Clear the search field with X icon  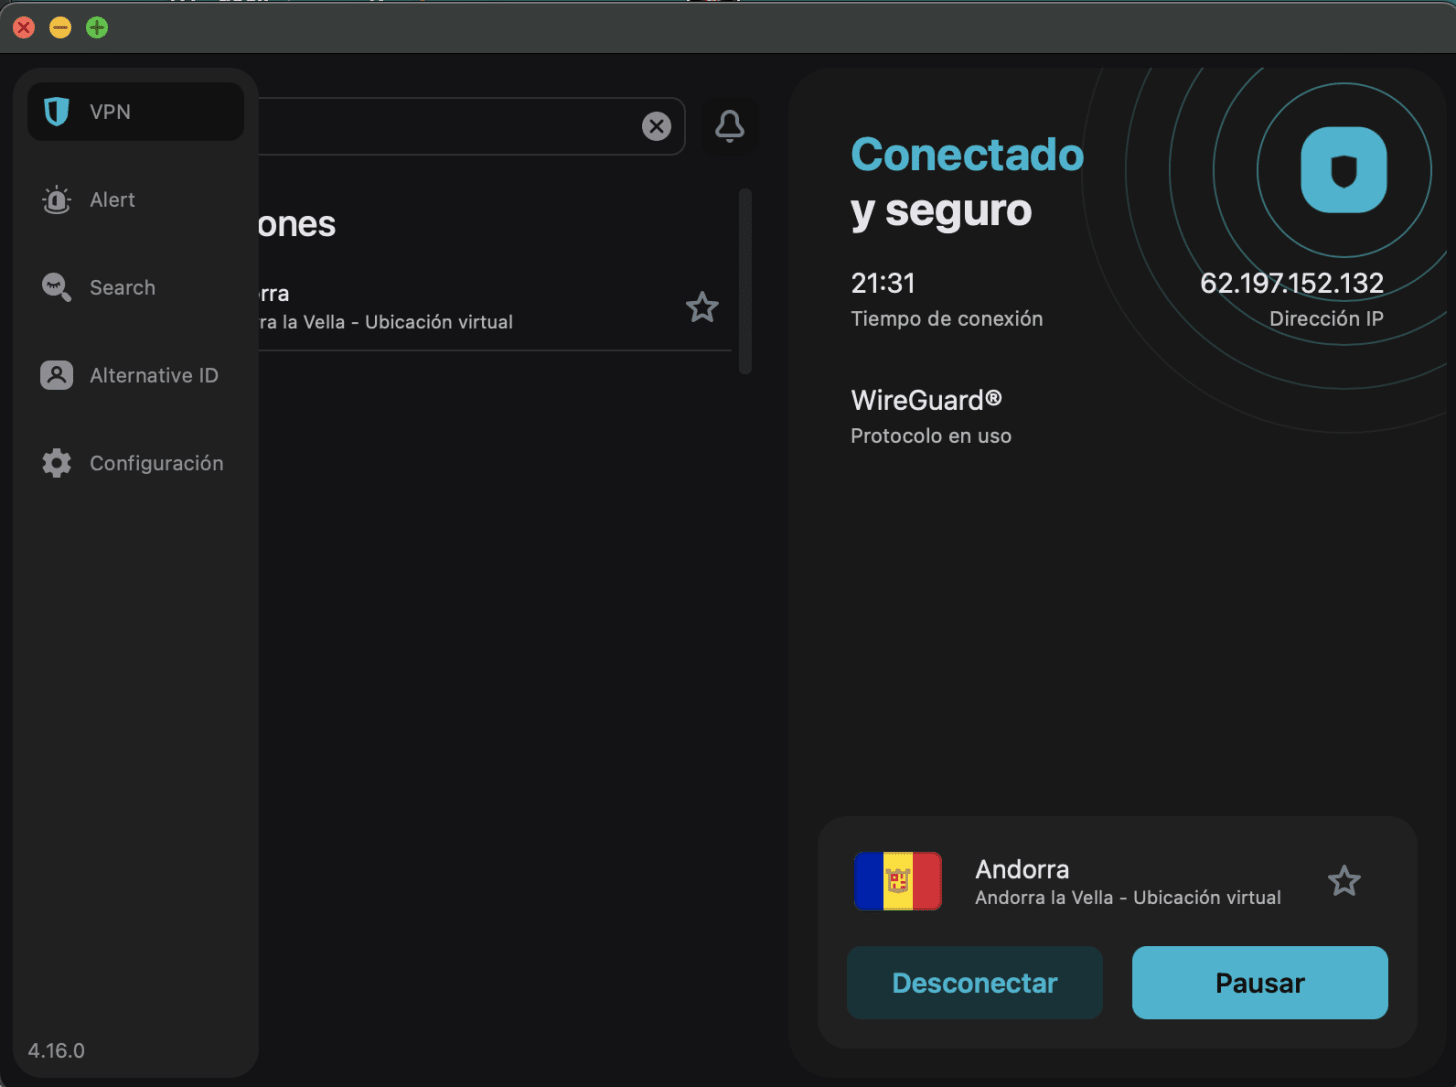pos(656,126)
